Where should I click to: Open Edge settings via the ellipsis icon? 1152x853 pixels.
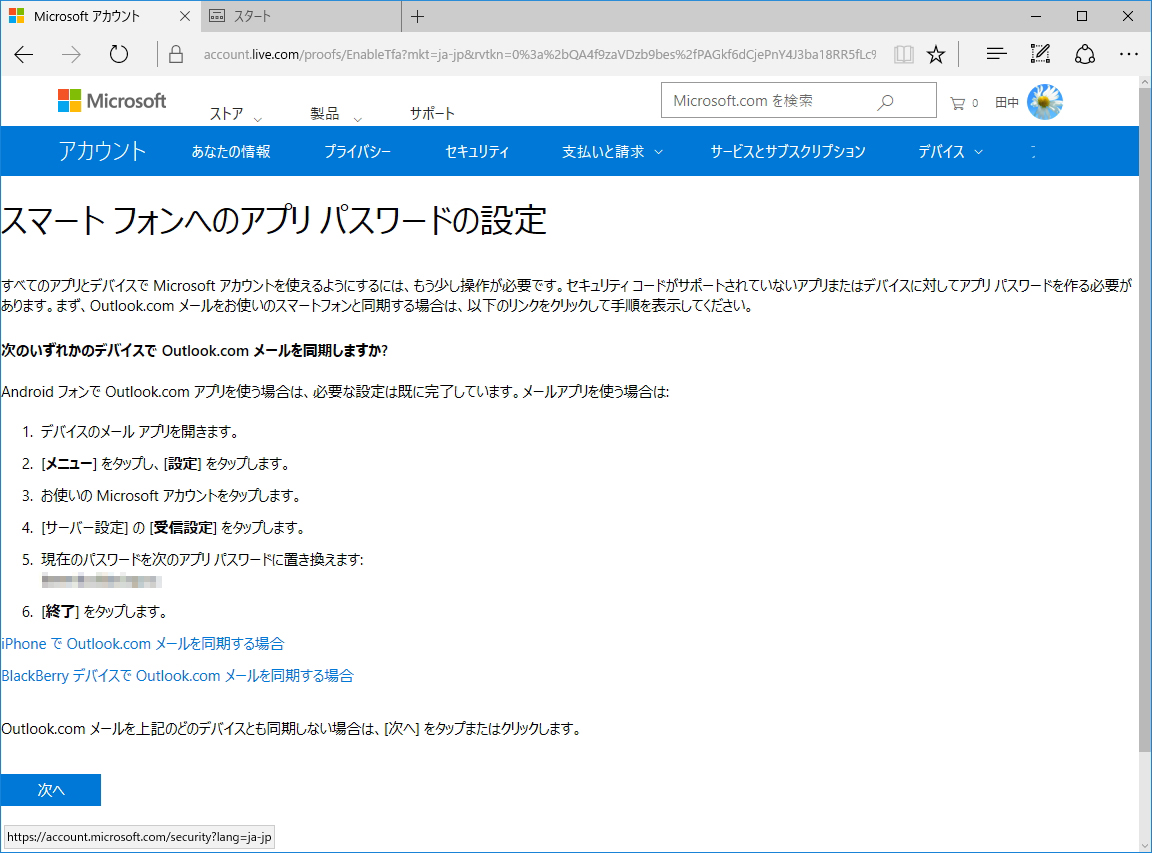pyautogui.click(x=1129, y=55)
